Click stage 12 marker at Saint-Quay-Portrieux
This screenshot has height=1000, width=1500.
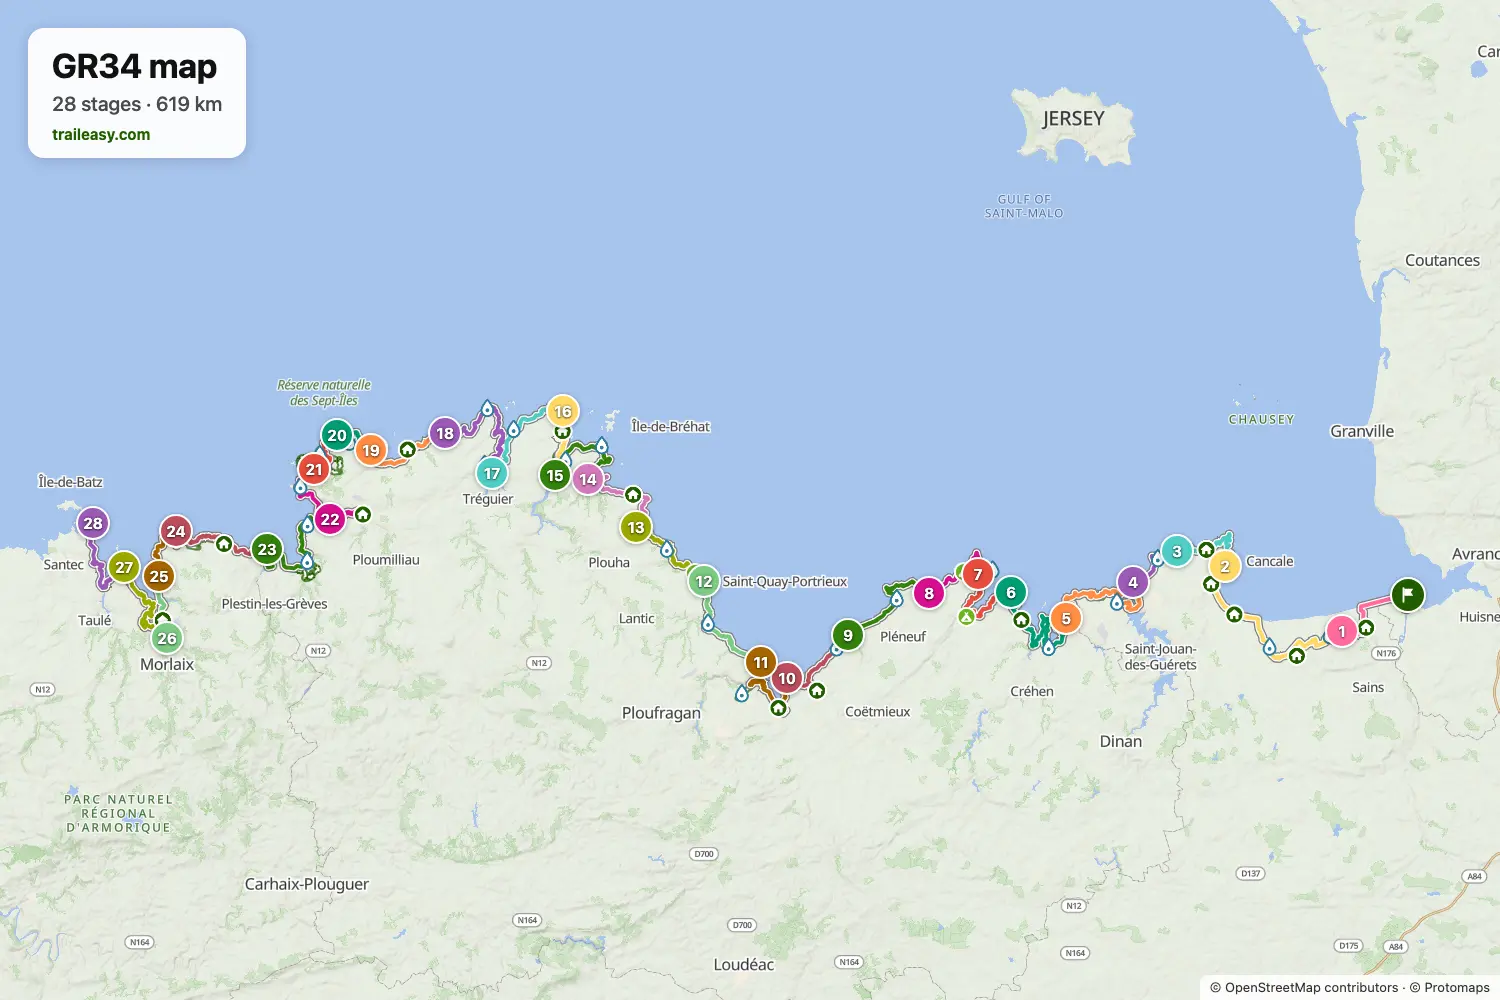(x=704, y=581)
